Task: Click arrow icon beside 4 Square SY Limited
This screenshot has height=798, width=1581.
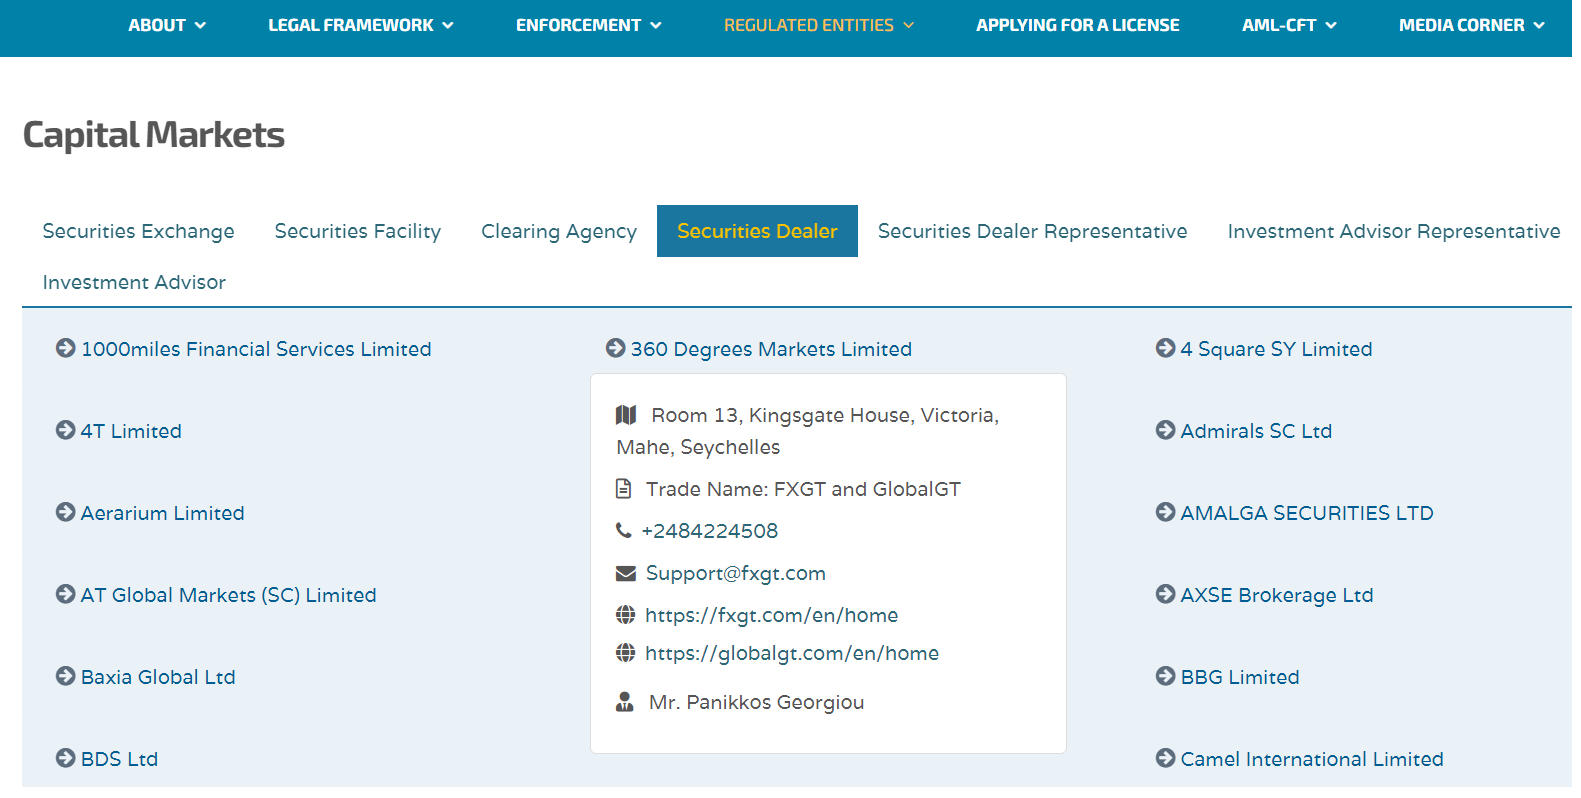Action: click(1166, 348)
